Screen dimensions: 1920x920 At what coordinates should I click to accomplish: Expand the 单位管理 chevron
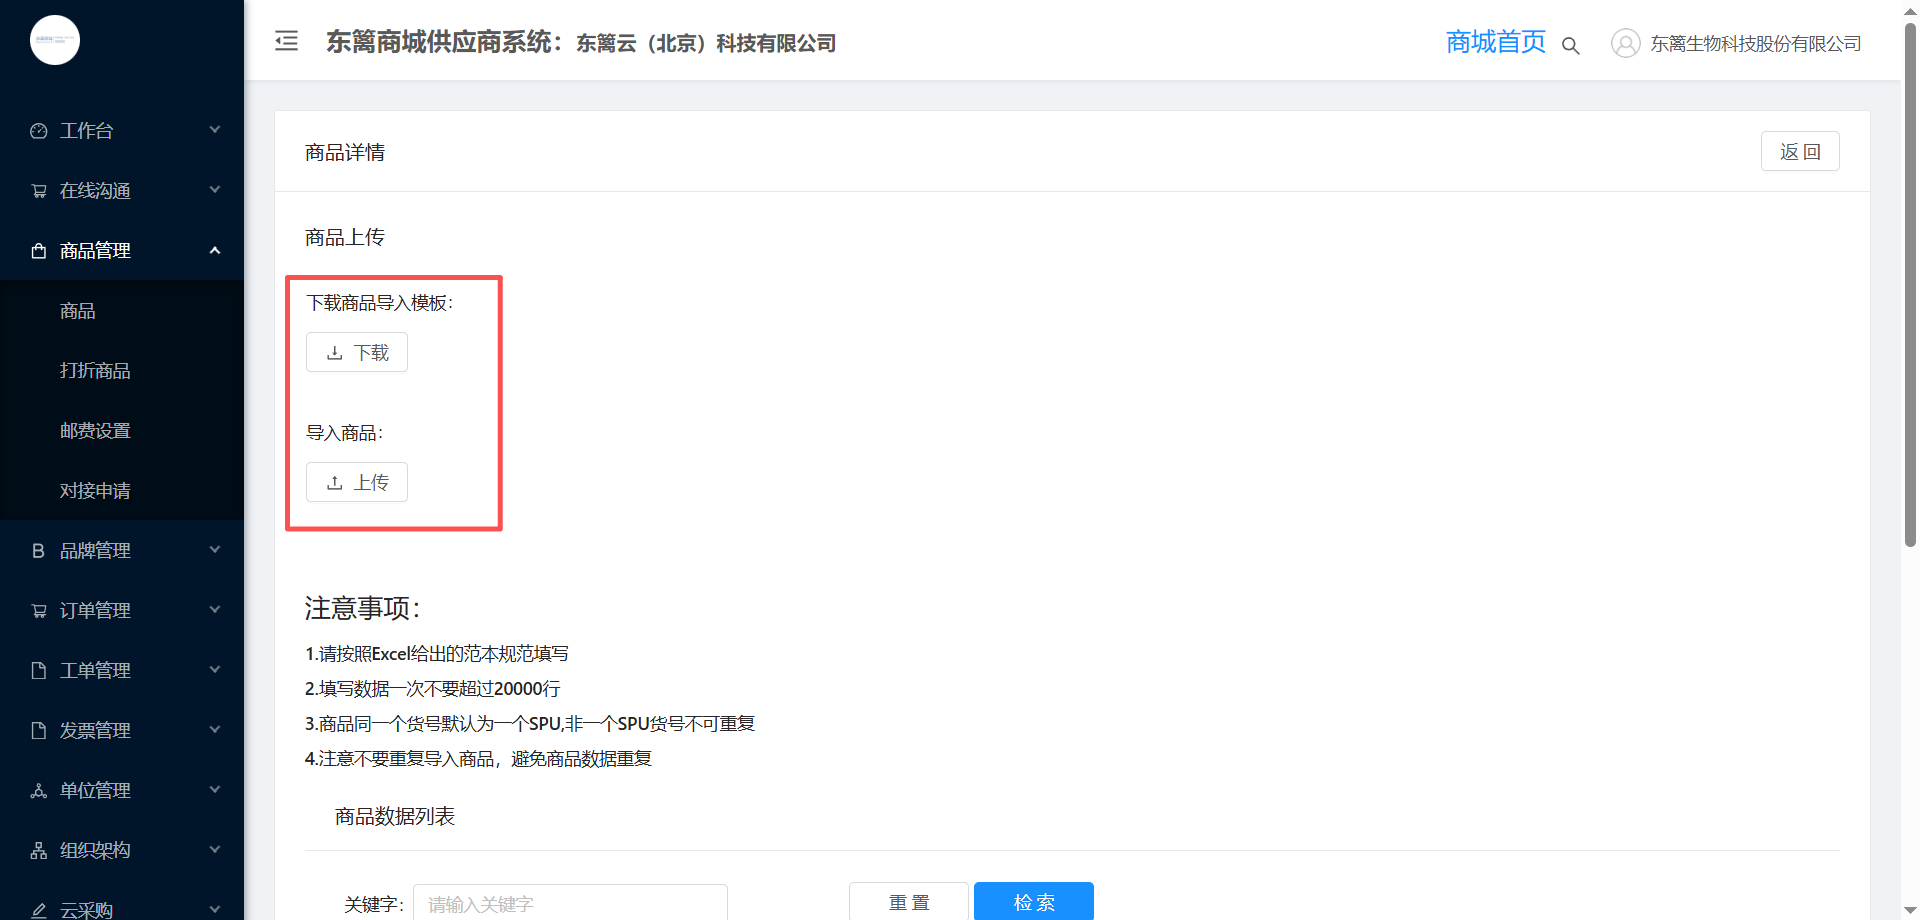point(215,790)
